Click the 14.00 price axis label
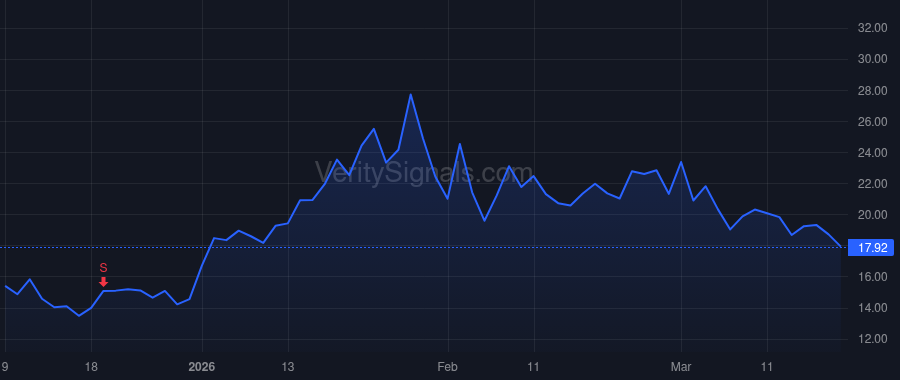Screen dimensions: 900x380 [x=872, y=308]
